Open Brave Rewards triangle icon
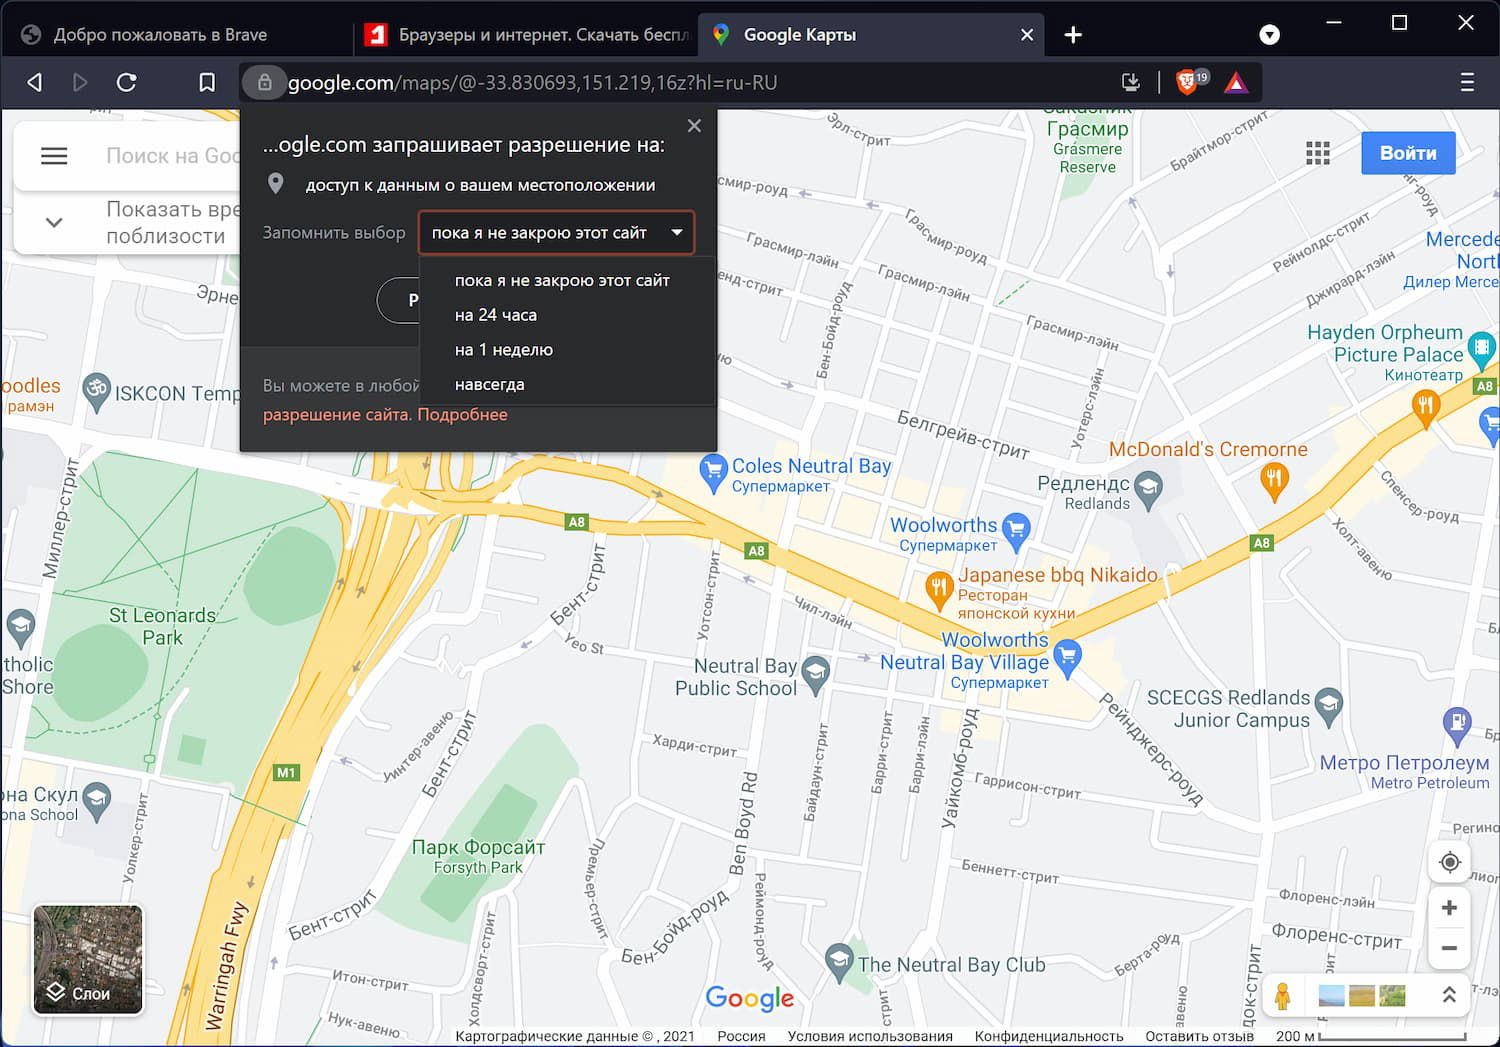Screen dimensions: 1500x1047 (x=1236, y=83)
